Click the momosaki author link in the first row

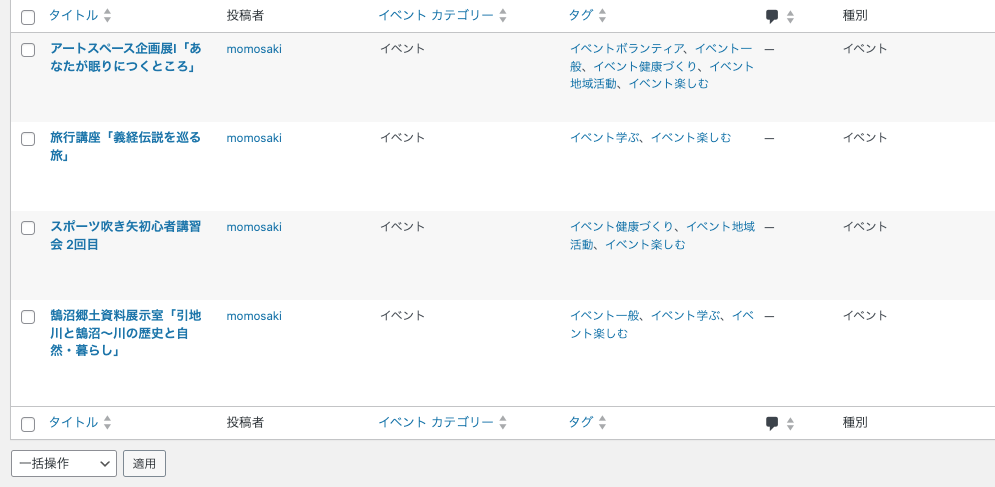[254, 49]
